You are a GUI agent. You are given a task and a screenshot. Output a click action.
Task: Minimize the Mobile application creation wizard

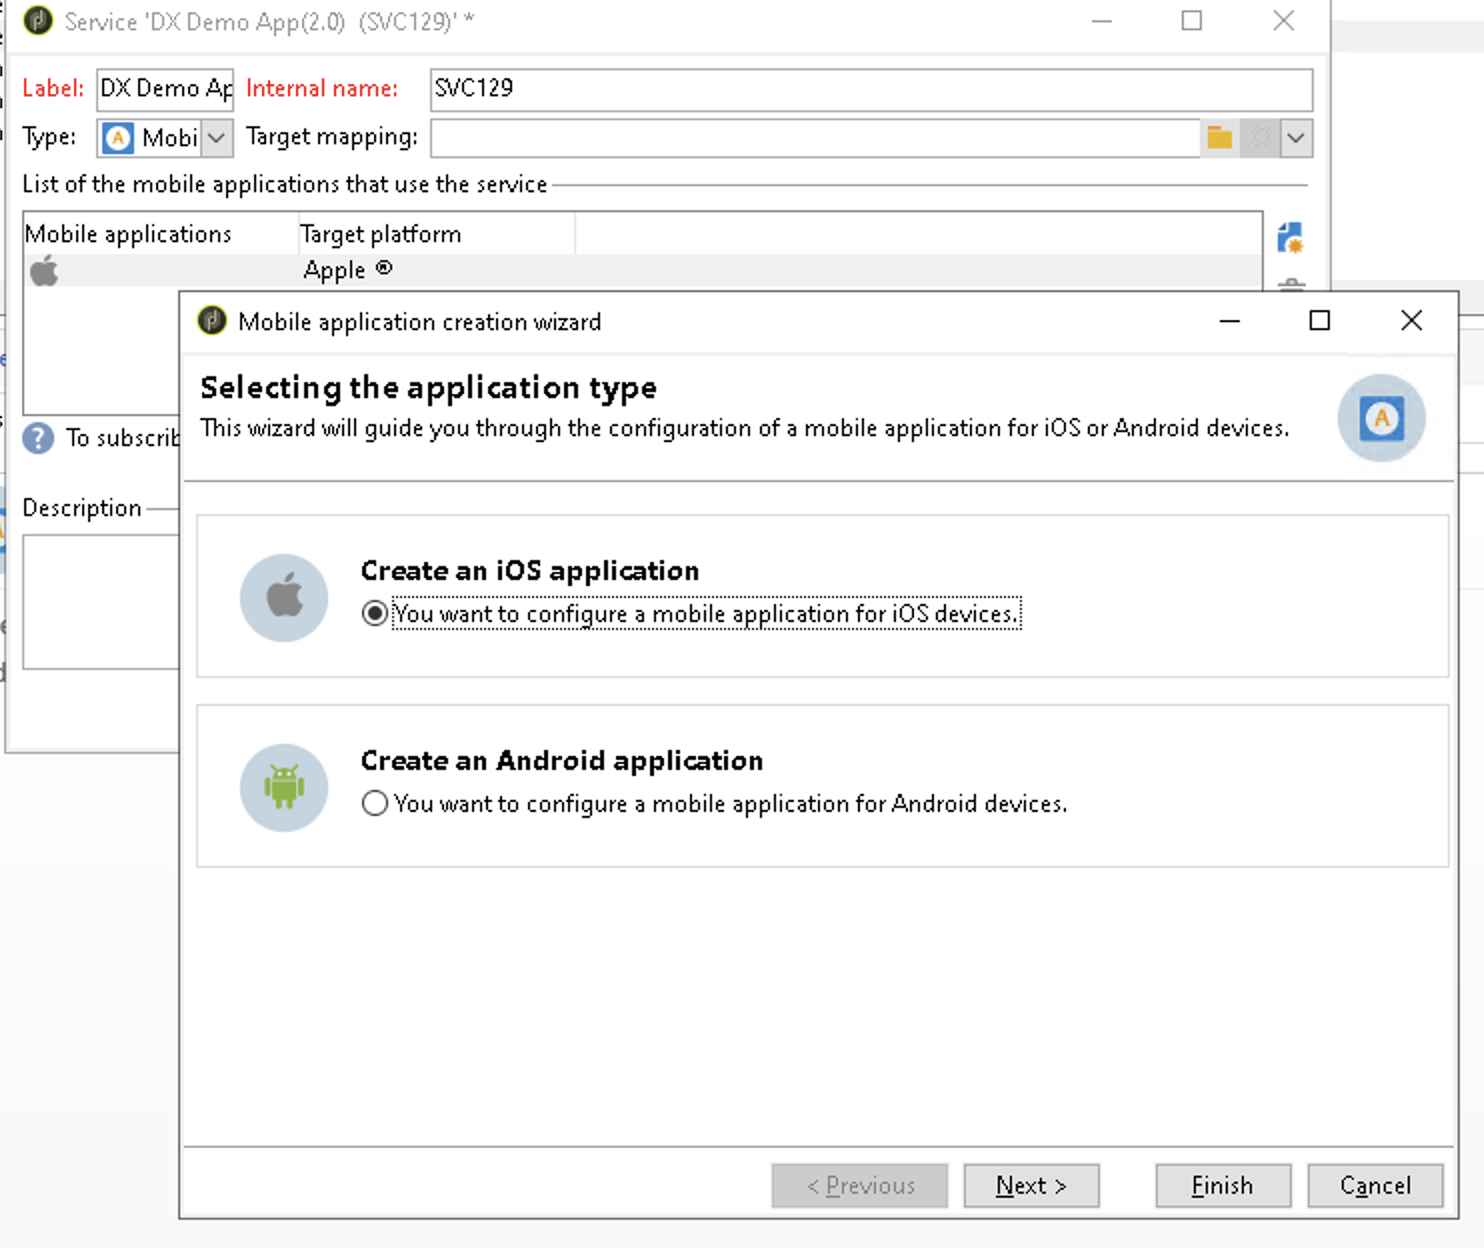[1230, 320]
